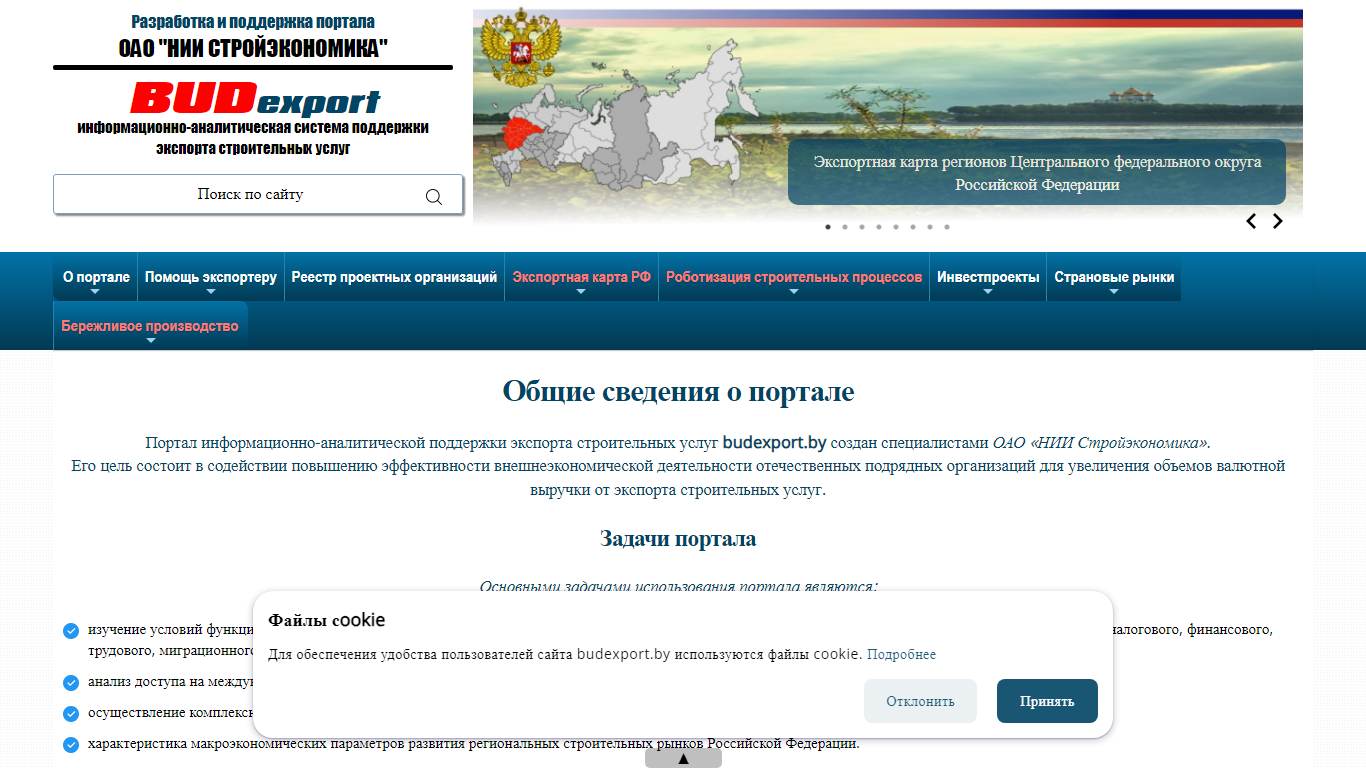Open the О портале menu
Viewport: 1366px width, 768px height.
96,277
